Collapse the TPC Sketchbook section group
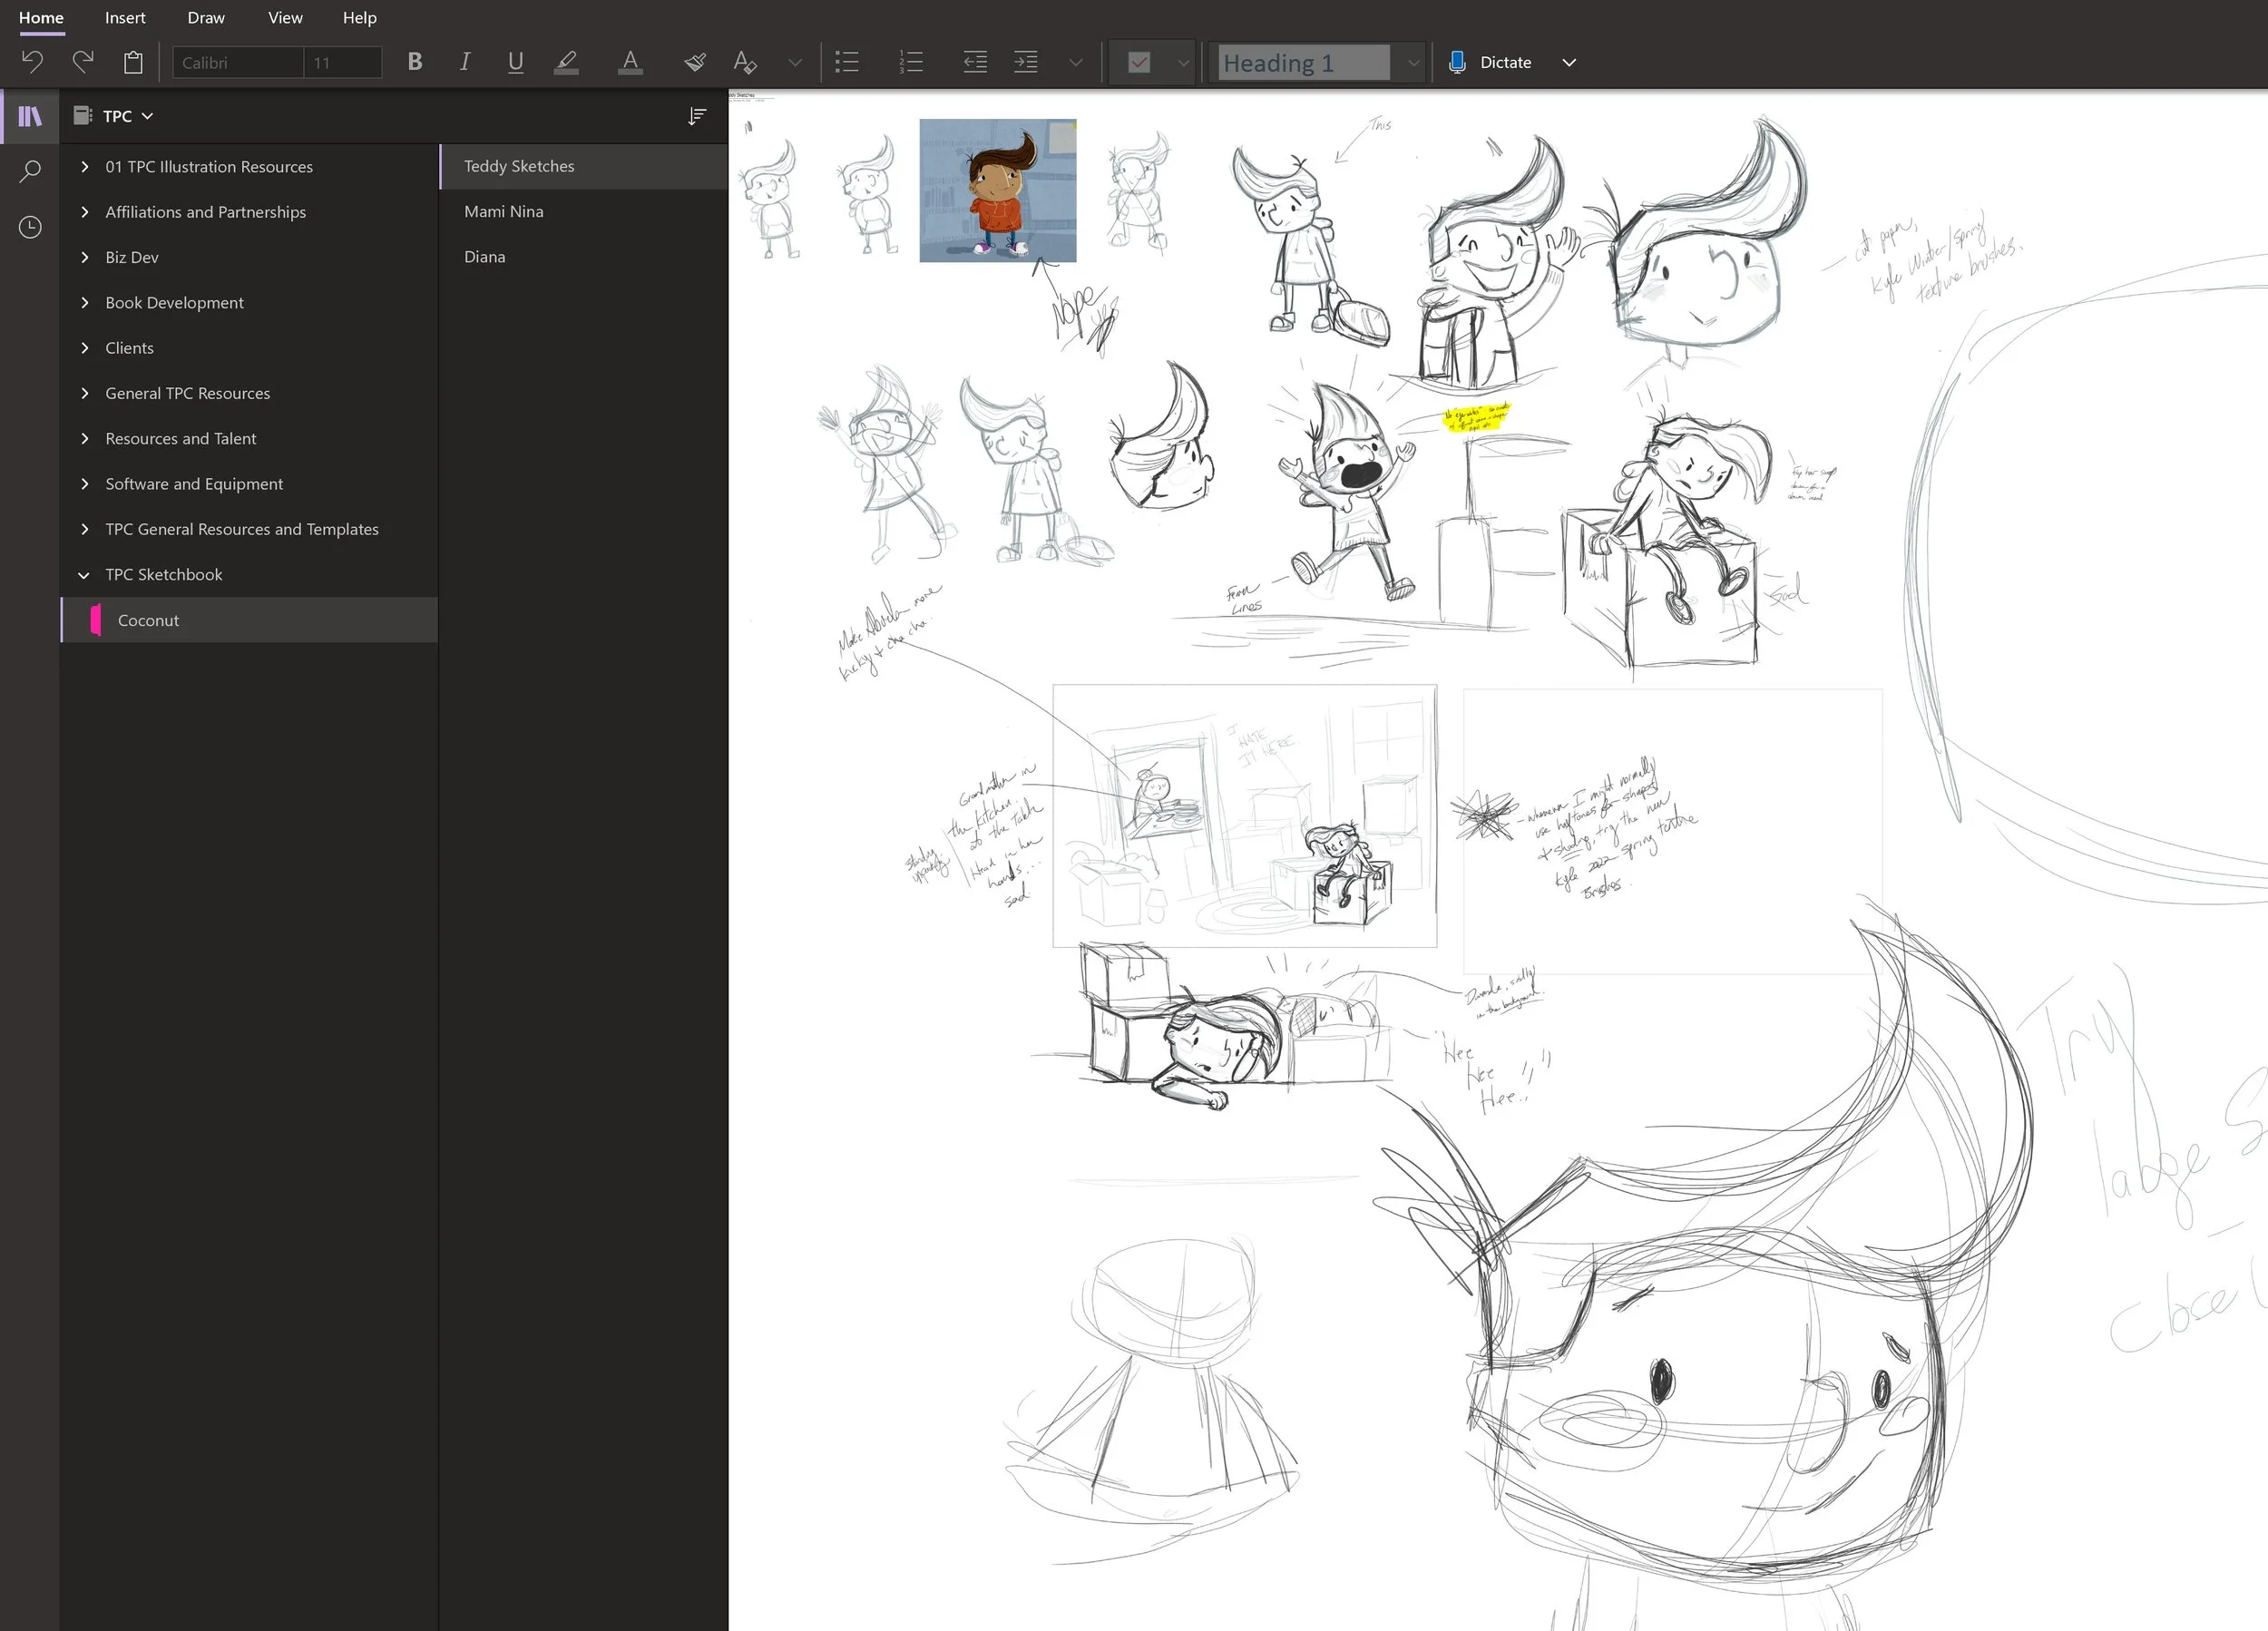2268x1631 pixels. 85,575
